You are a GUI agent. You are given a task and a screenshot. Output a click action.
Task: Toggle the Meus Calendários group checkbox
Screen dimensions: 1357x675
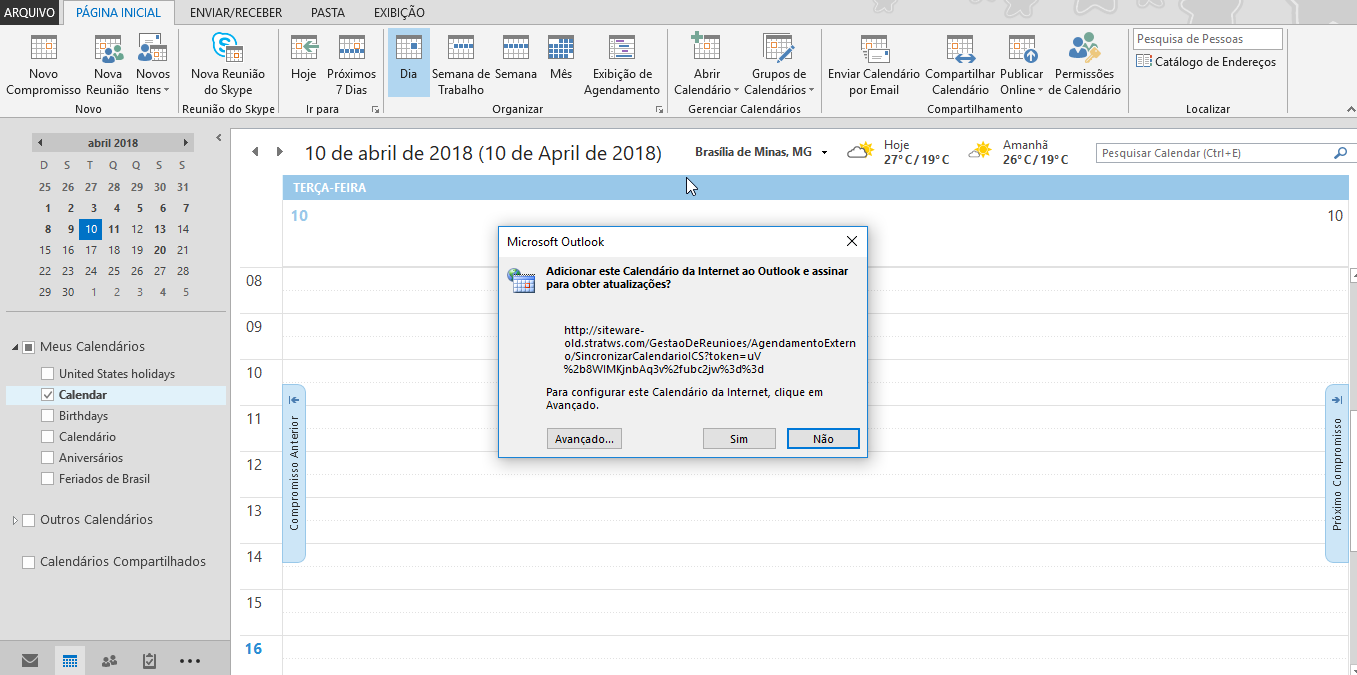[29, 347]
